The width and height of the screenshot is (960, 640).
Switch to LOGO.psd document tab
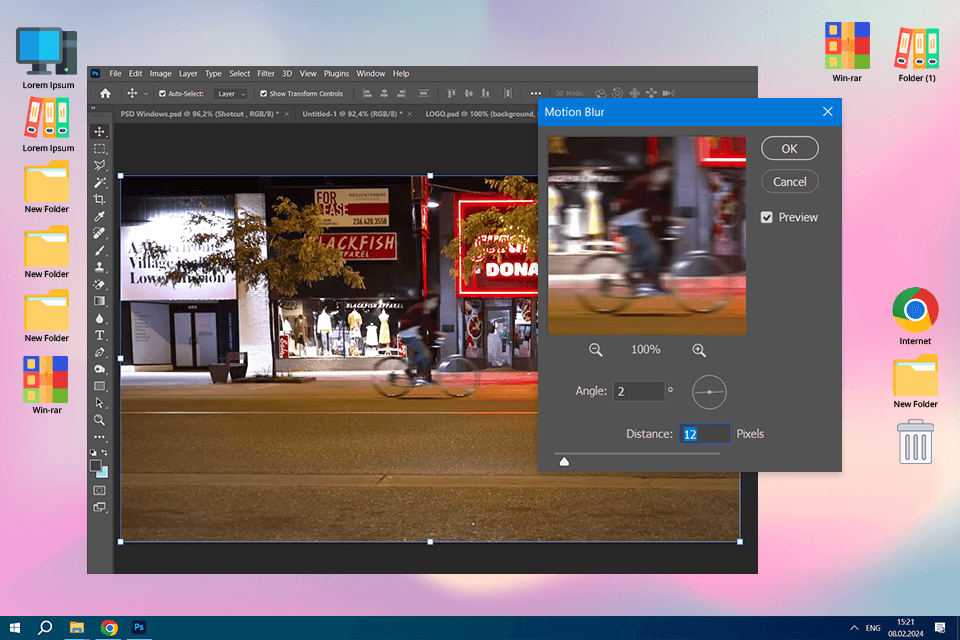coord(479,114)
